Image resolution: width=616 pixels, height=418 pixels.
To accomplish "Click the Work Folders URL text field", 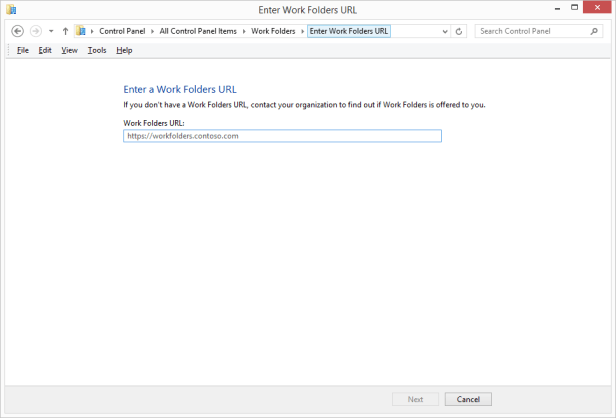I will pos(281,135).
